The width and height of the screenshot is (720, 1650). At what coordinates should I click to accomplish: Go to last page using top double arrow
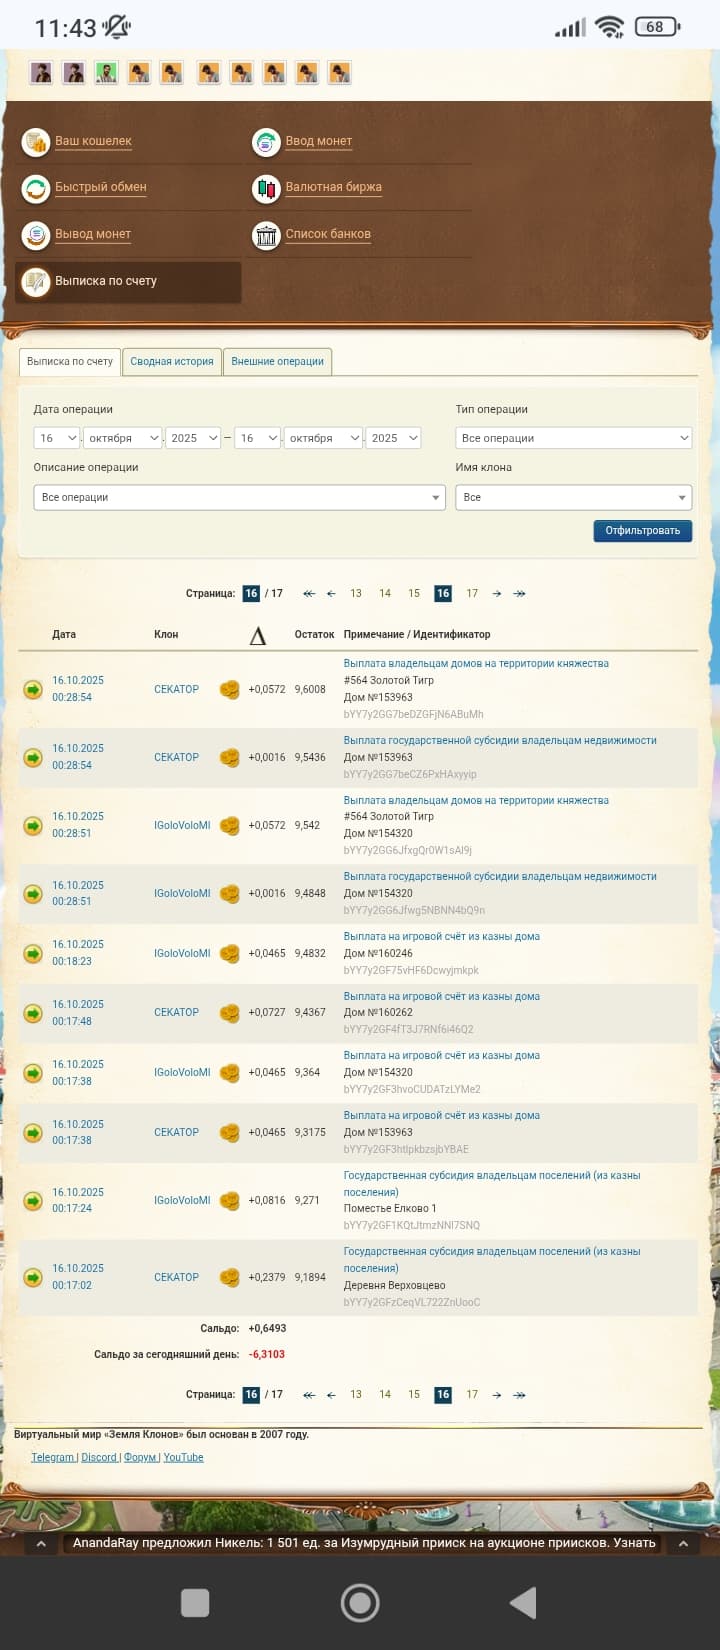(519, 594)
